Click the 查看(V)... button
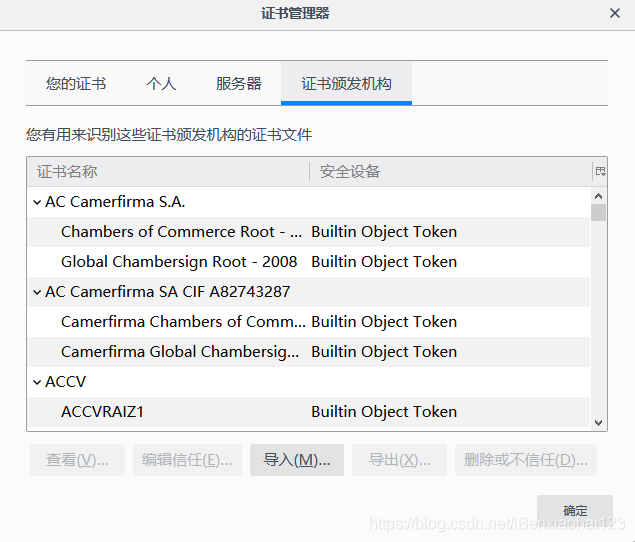The height and width of the screenshot is (542, 635). pos(77,460)
